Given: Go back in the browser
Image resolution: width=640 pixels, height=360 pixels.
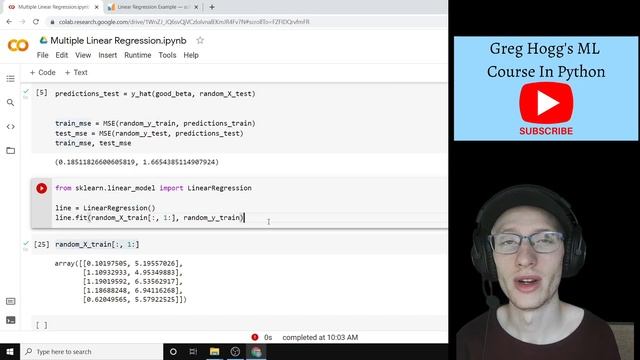Looking at the screenshot, I should 9,22.
